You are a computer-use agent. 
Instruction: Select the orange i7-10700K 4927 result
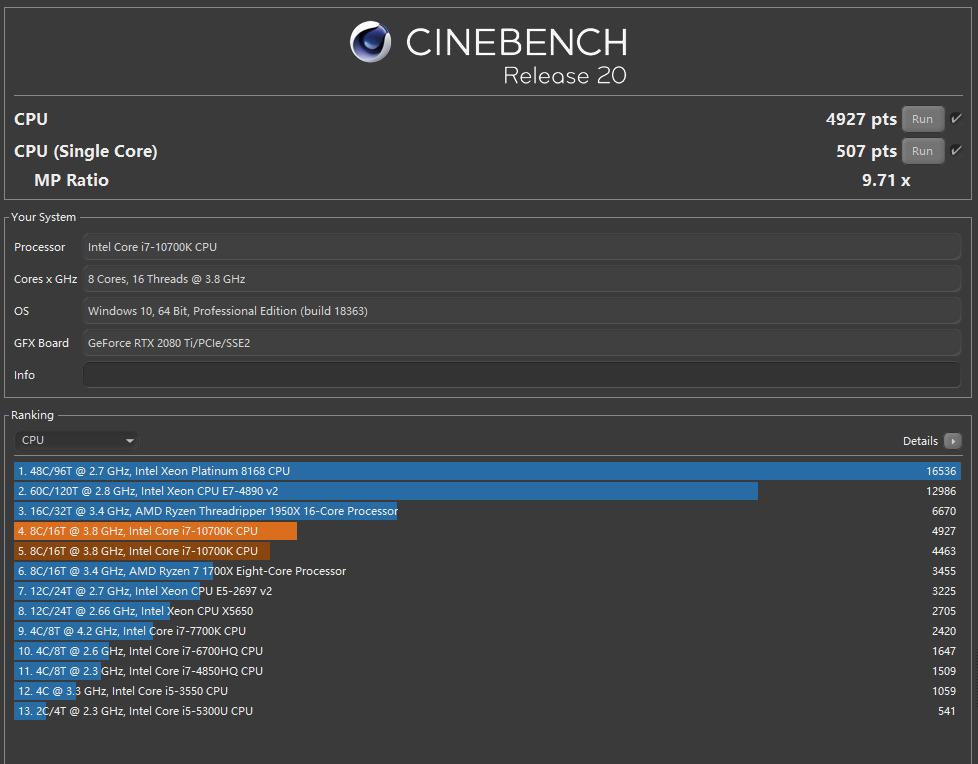156,531
